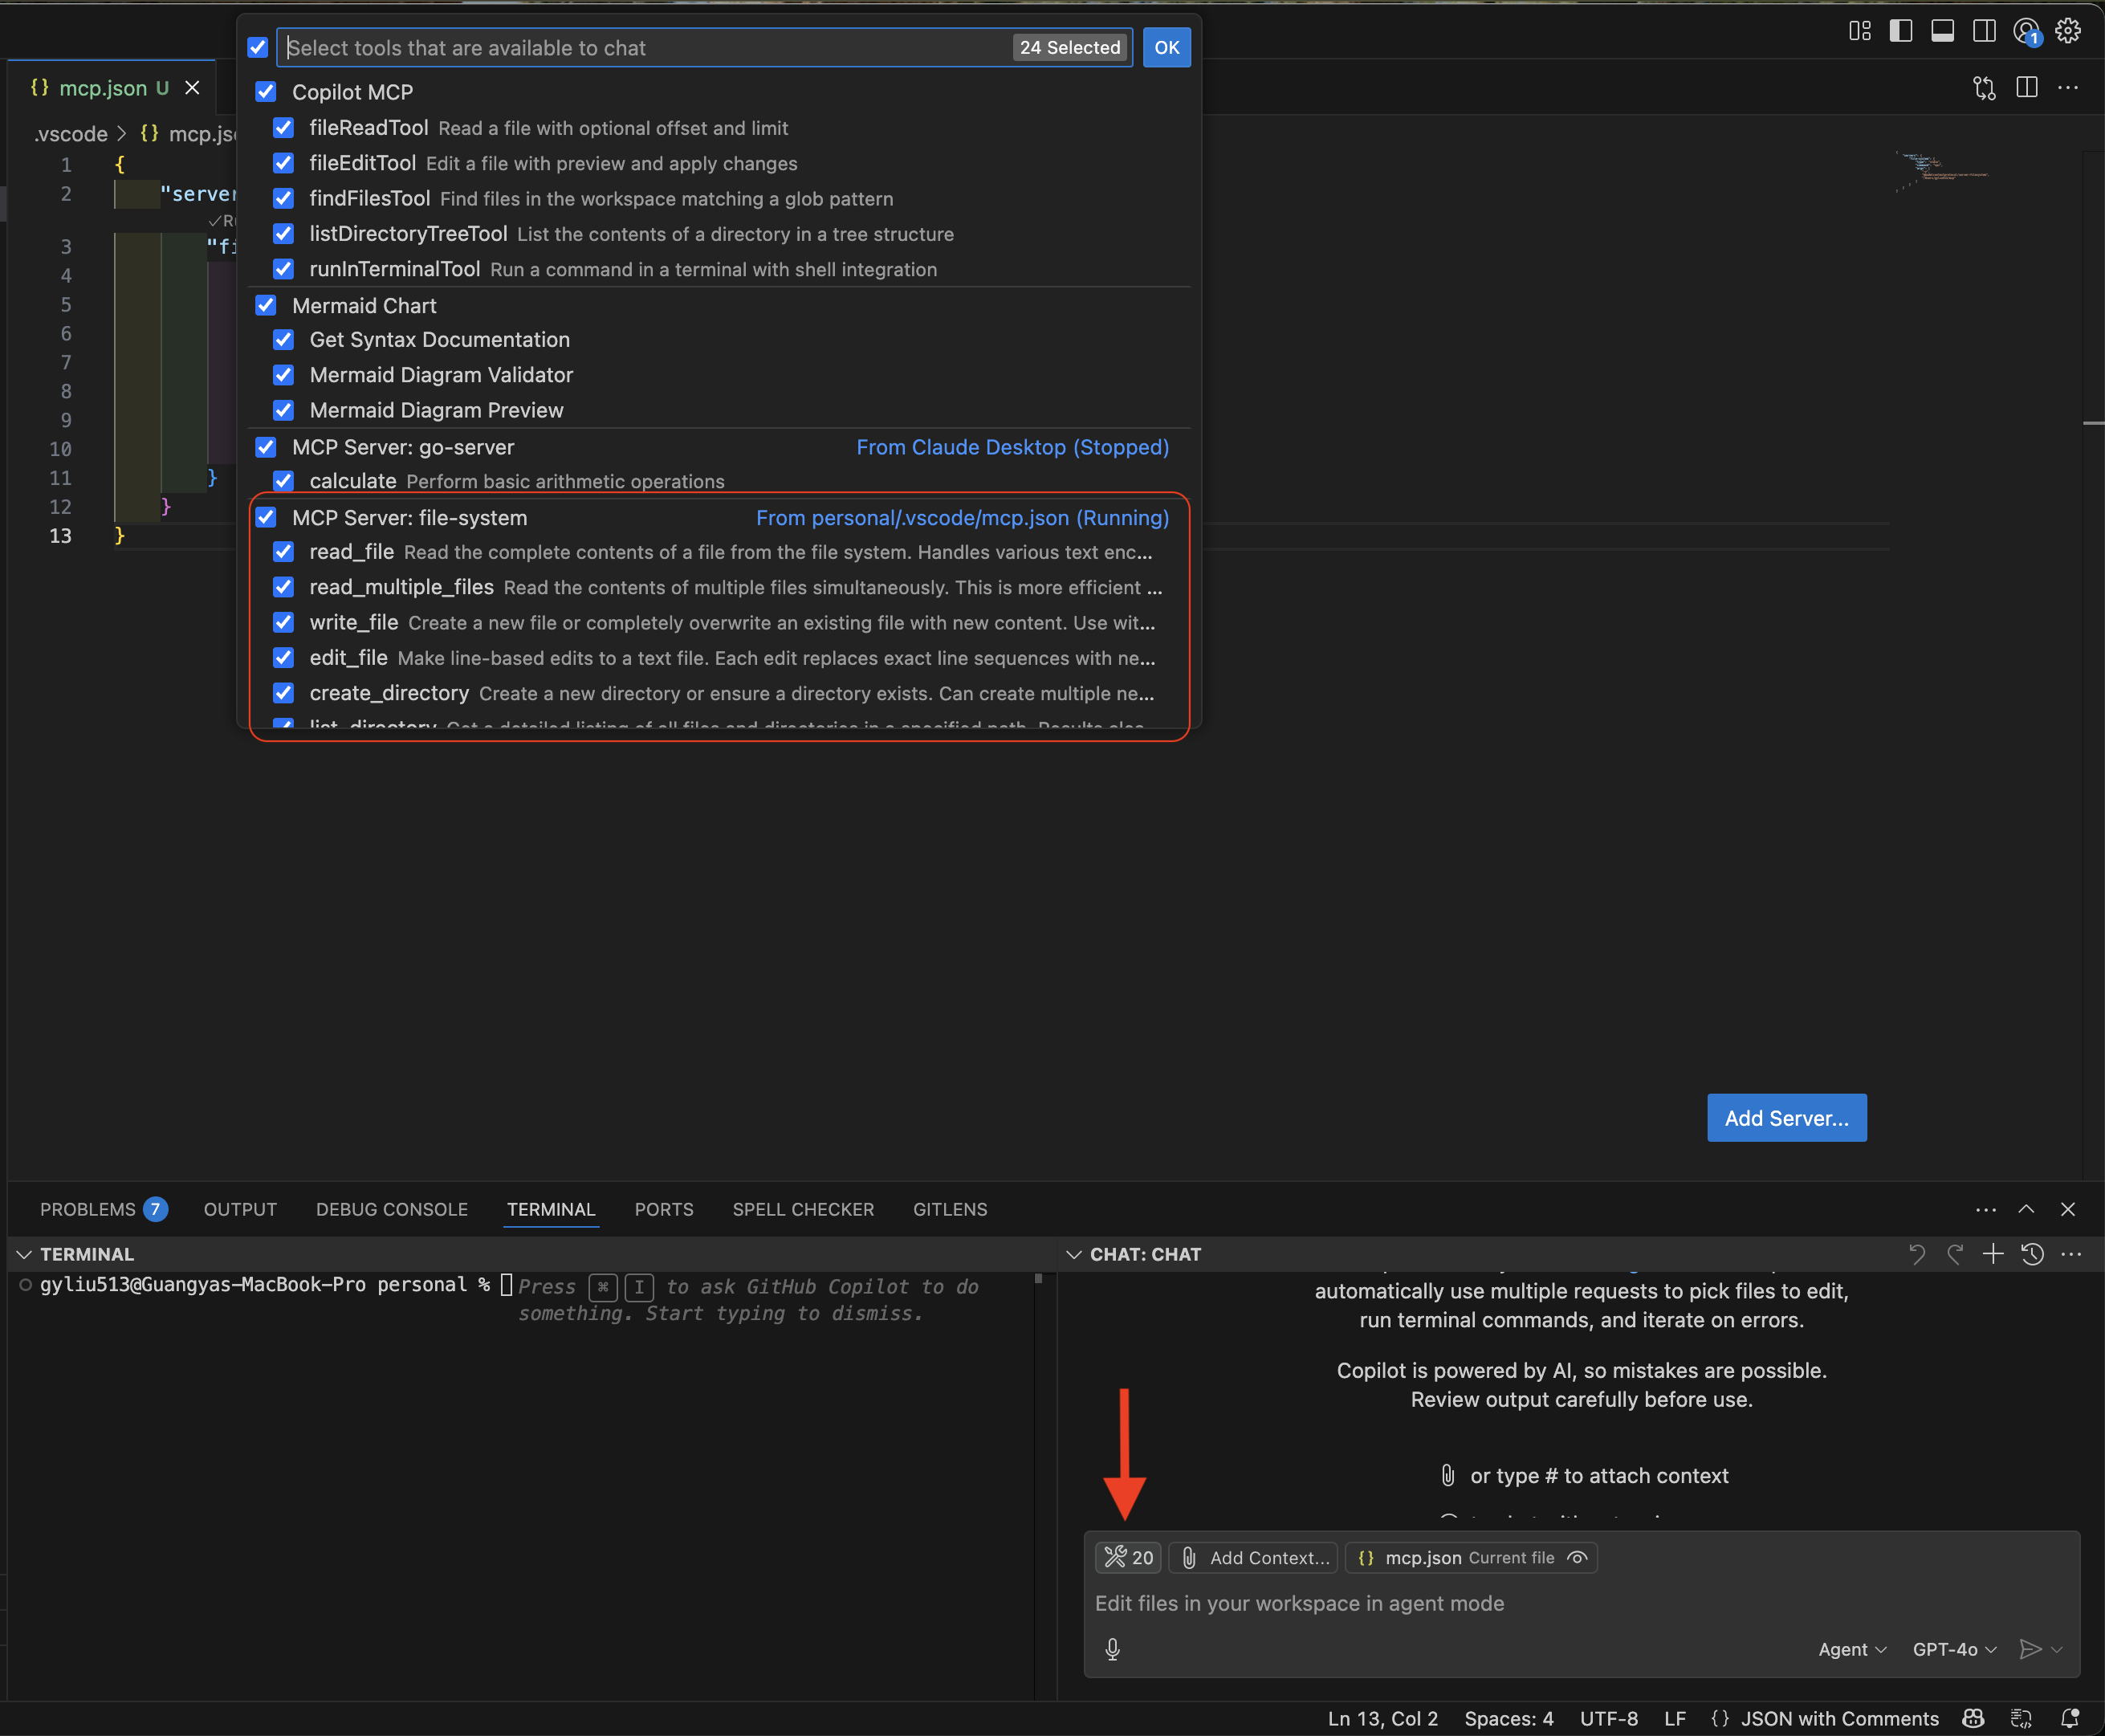The width and height of the screenshot is (2105, 1736).
Task: Toggle mcp.json current file eye visibility
Action: point(1577,1557)
